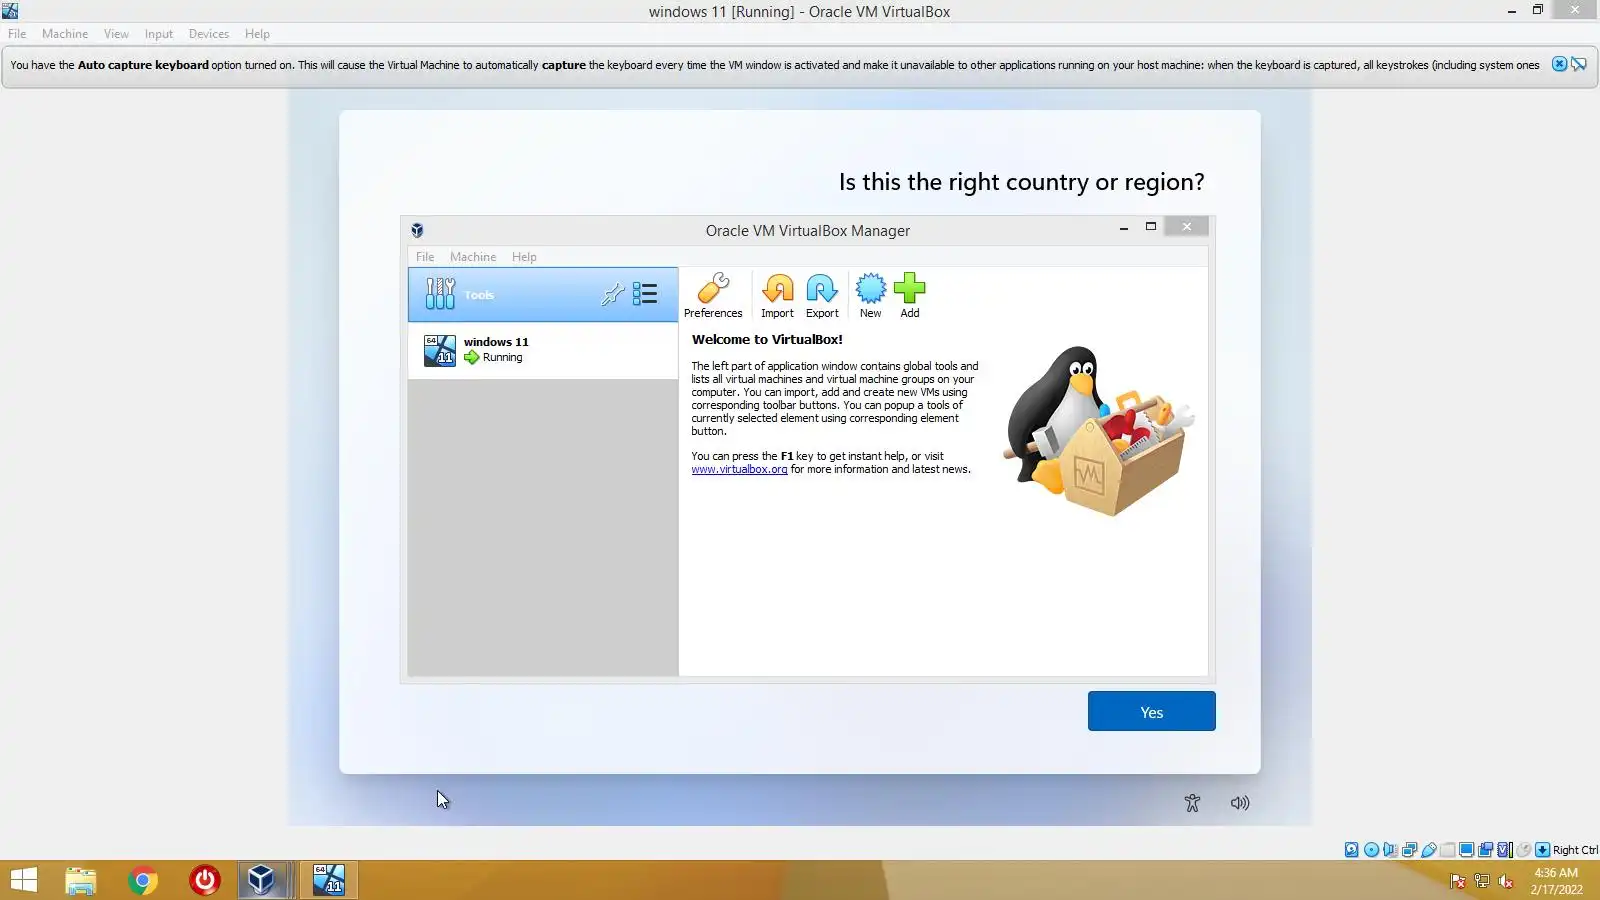Click the recording status indicator icon
The width and height of the screenshot is (1600, 900).
pyautogui.click(x=1485, y=850)
